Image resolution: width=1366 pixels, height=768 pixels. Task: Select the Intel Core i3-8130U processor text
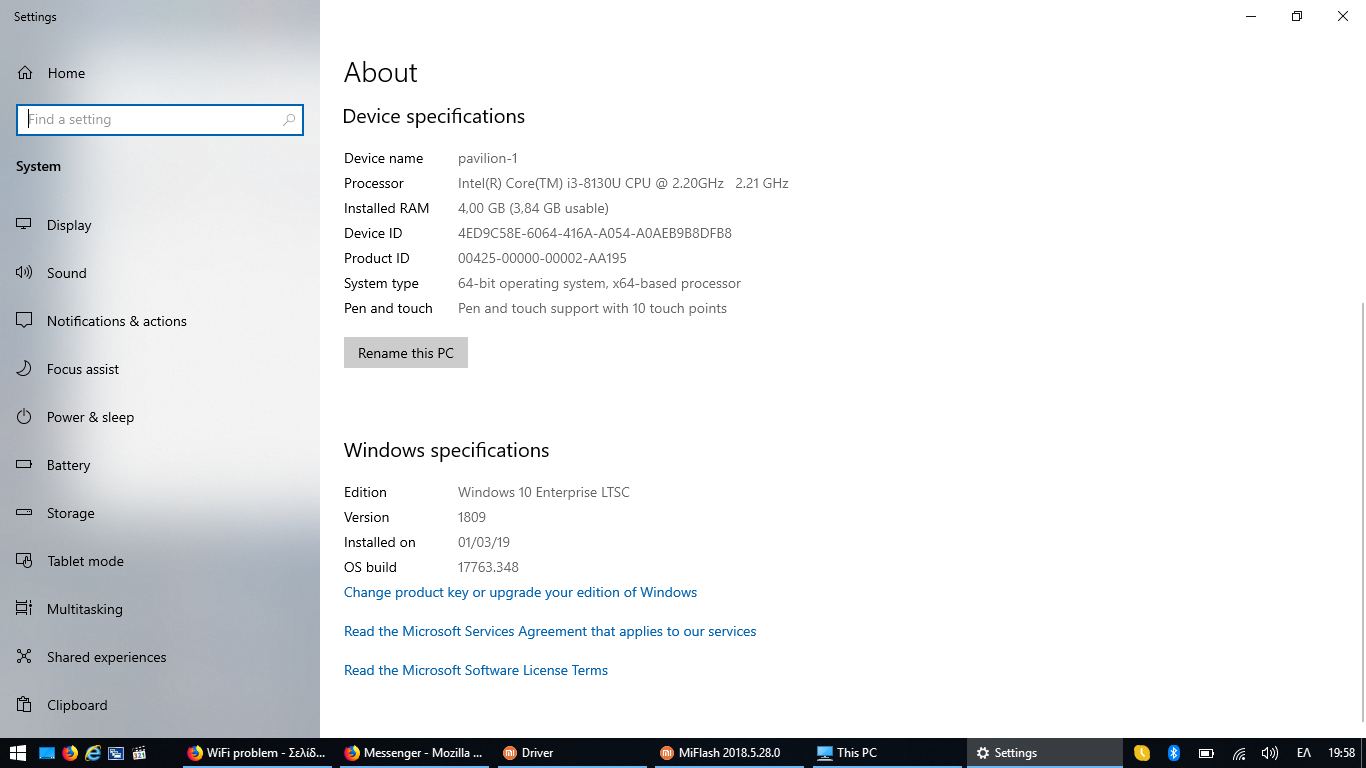[623, 183]
